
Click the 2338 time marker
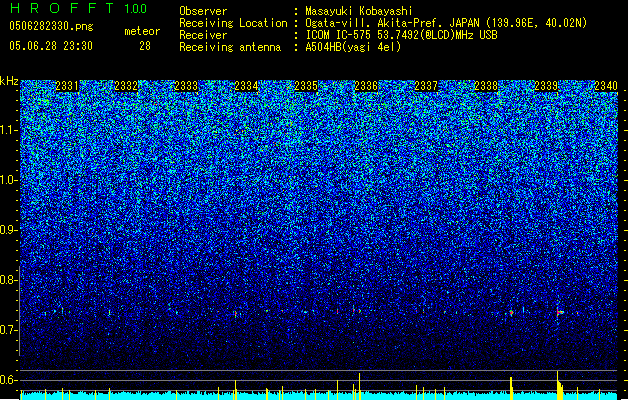486,86
